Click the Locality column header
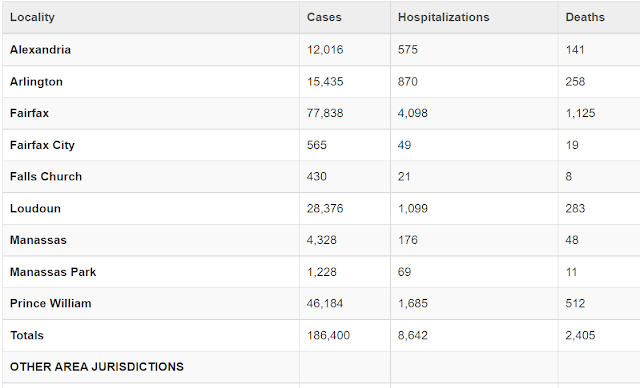This screenshot has width=640, height=388. (32, 17)
